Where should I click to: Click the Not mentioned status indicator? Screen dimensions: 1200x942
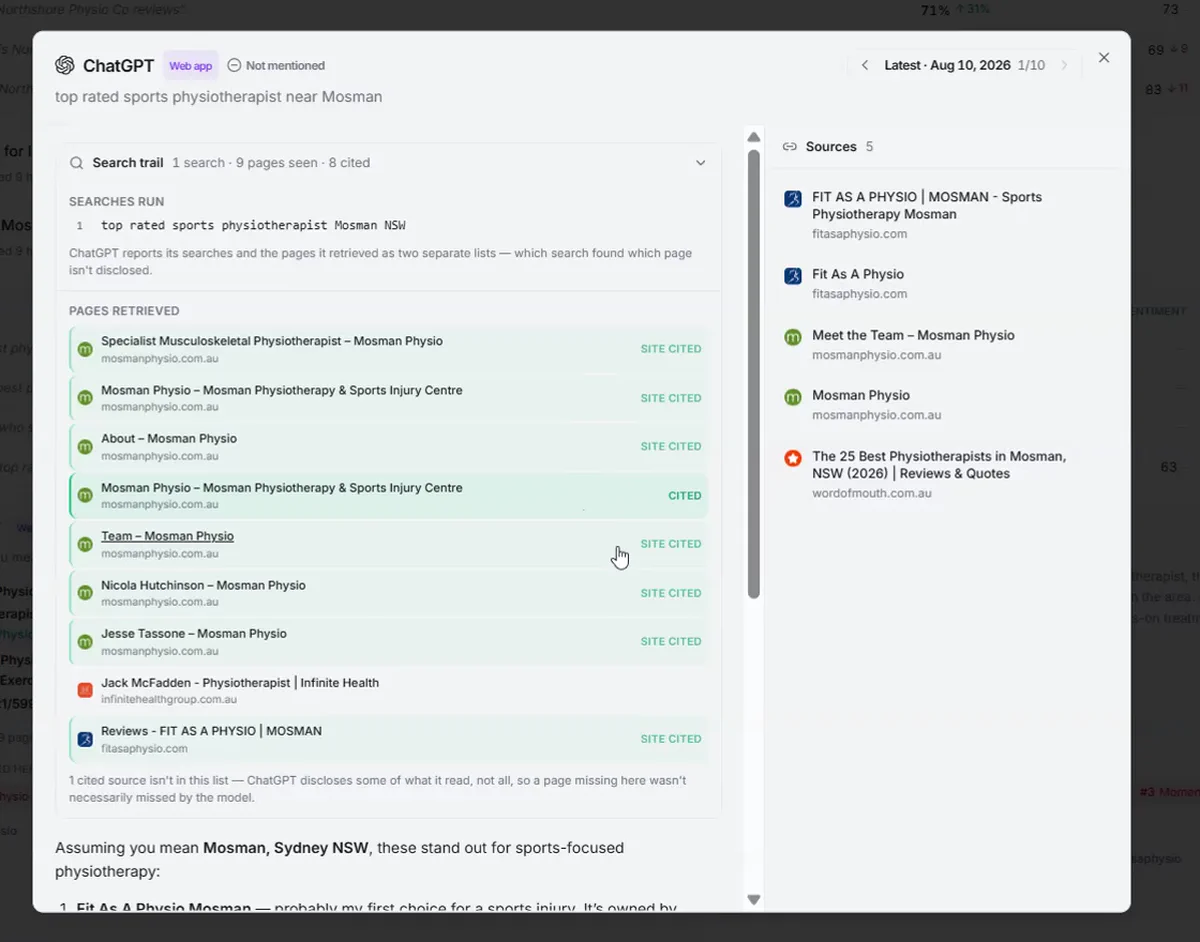pos(276,66)
